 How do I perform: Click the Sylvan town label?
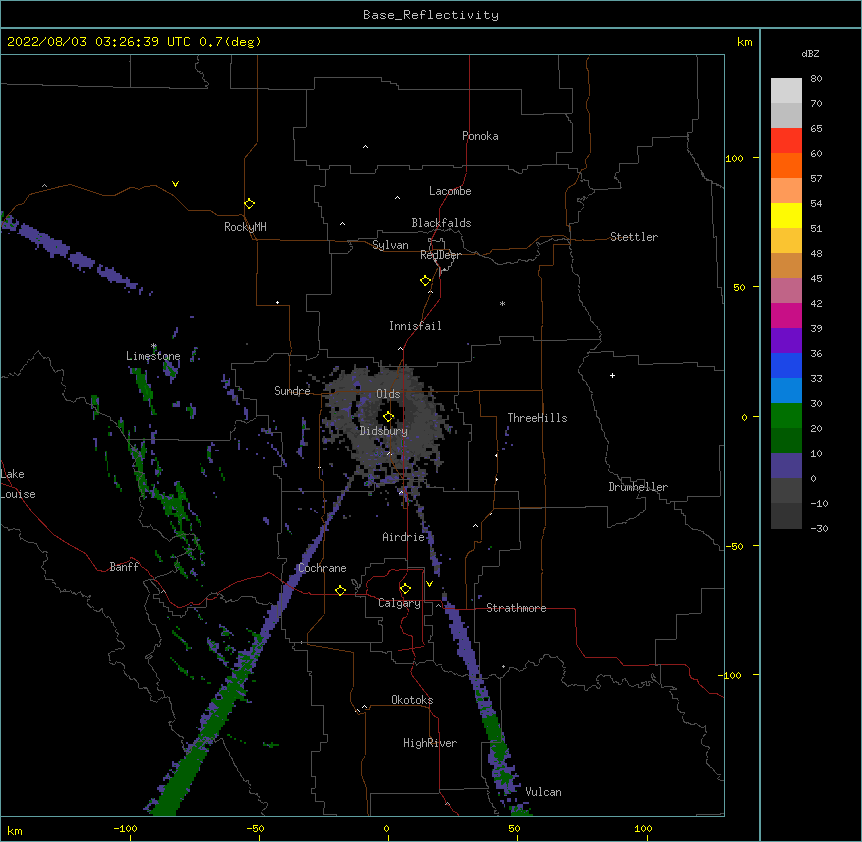[x=390, y=245]
